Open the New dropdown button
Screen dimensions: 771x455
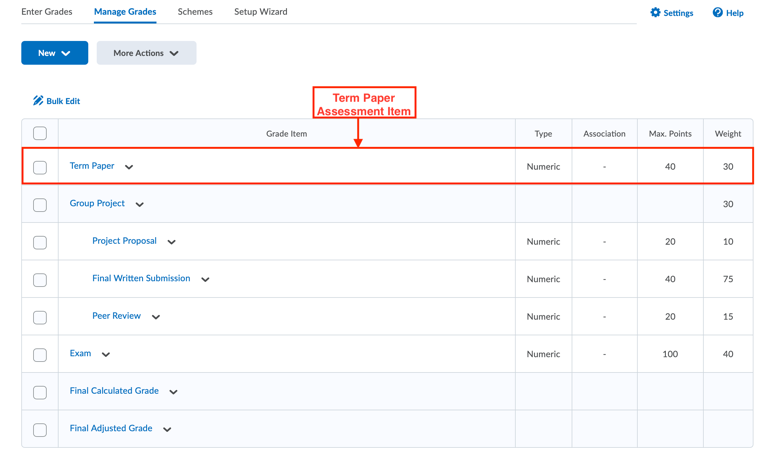pyautogui.click(x=55, y=53)
